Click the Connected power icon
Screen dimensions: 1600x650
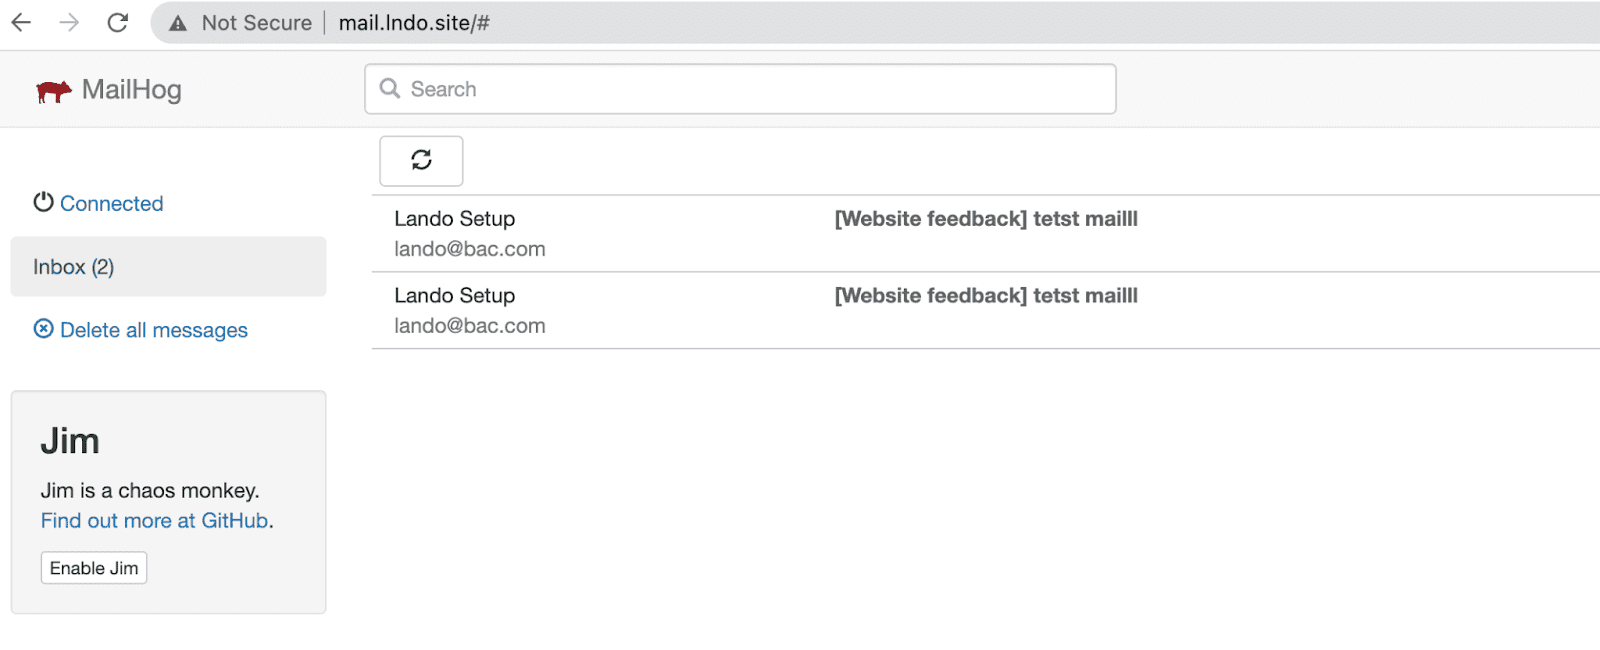[x=43, y=202]
